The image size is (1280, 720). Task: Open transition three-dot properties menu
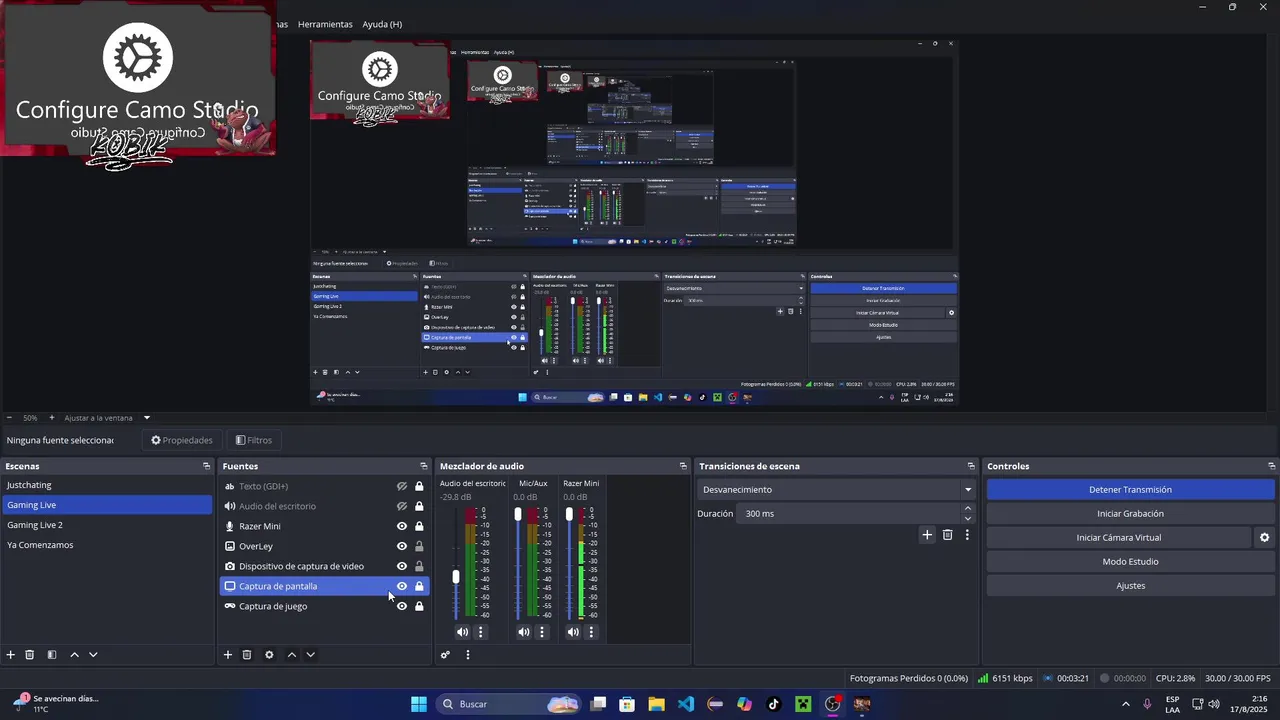967,535
